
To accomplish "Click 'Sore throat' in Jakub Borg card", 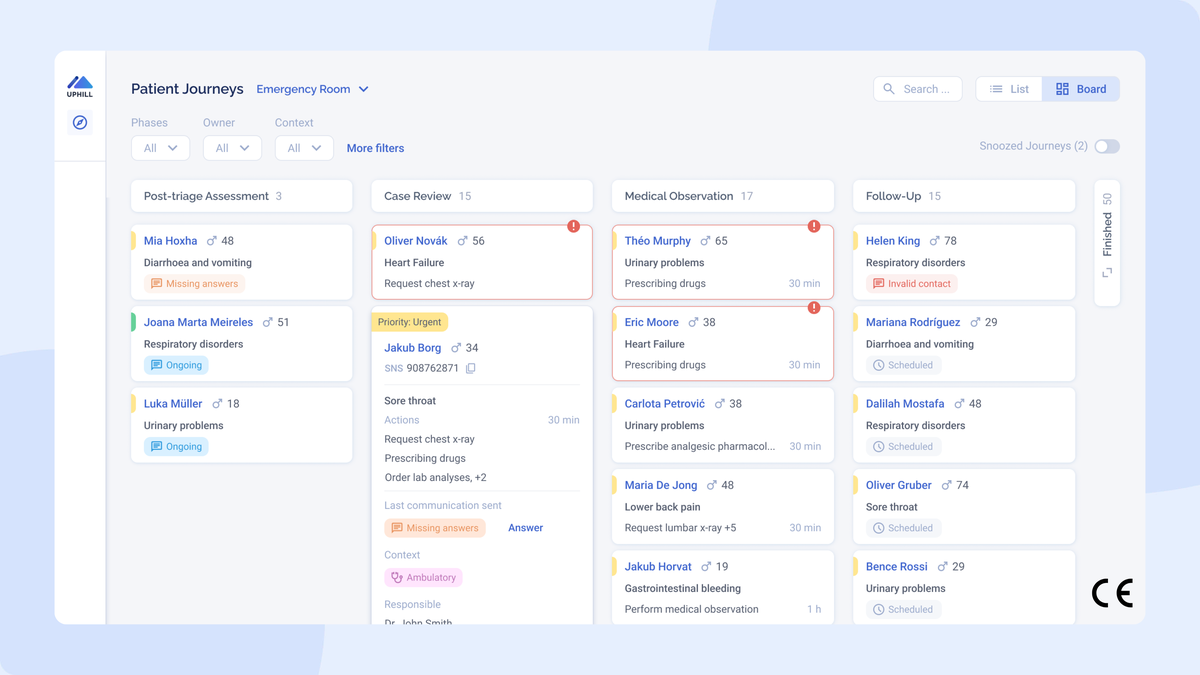I will pyautogui.click(x=410, y=401).
